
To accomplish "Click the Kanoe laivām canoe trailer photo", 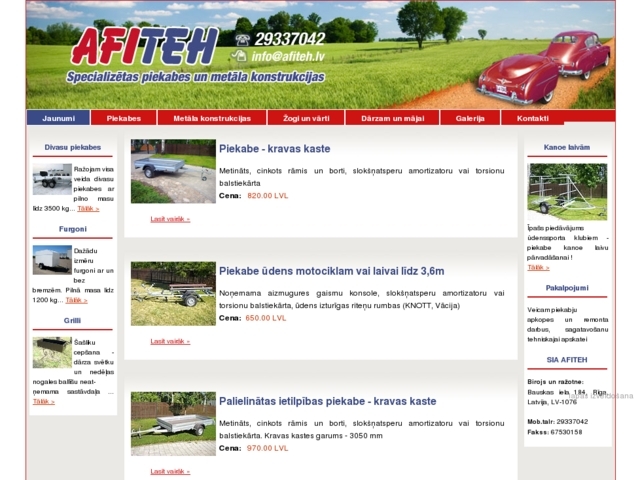I will point(567,192).
